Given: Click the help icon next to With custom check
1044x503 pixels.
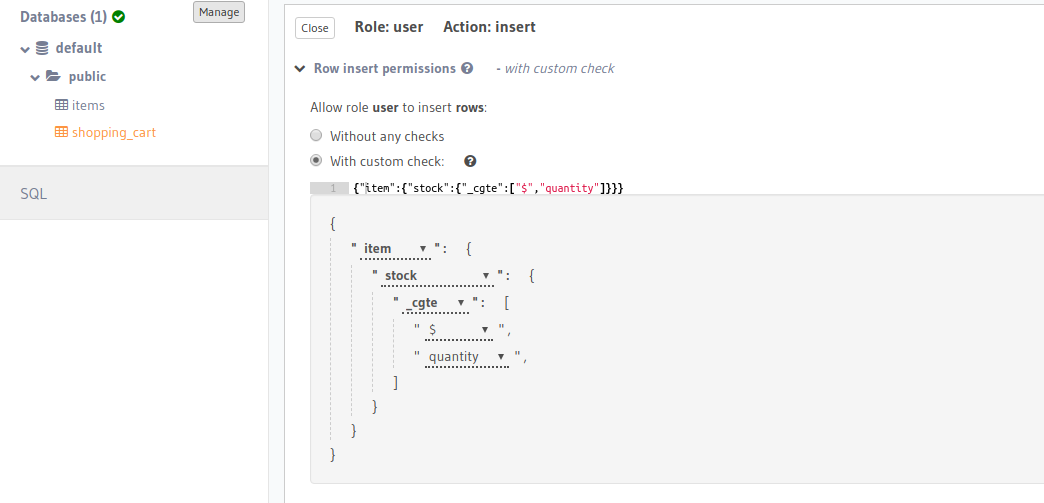Looking at the screenshot, I should (470, 161).
